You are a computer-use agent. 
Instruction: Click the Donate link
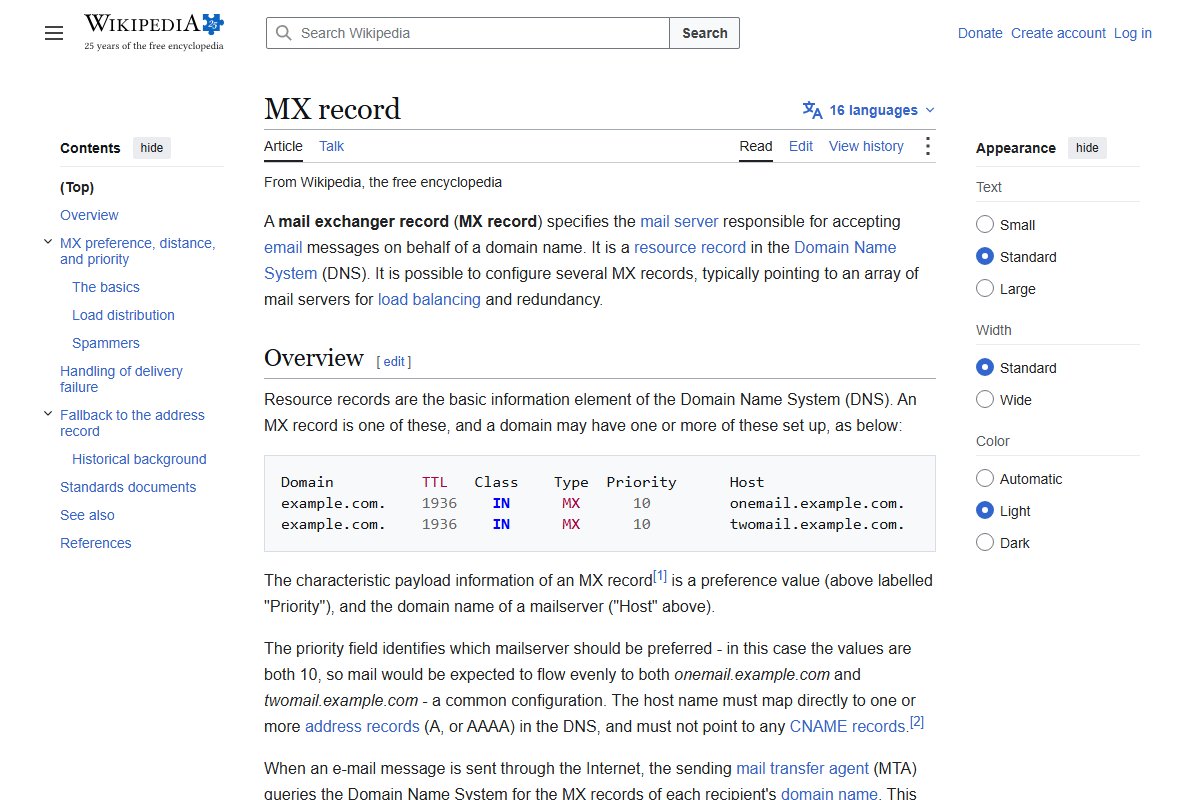tap(980, 33)
